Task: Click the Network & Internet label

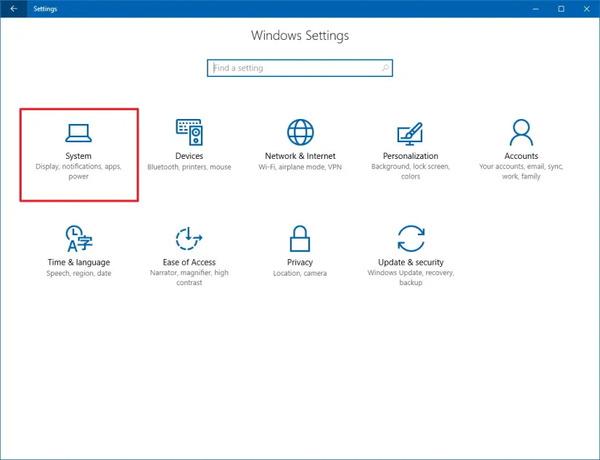Action: 300,156
